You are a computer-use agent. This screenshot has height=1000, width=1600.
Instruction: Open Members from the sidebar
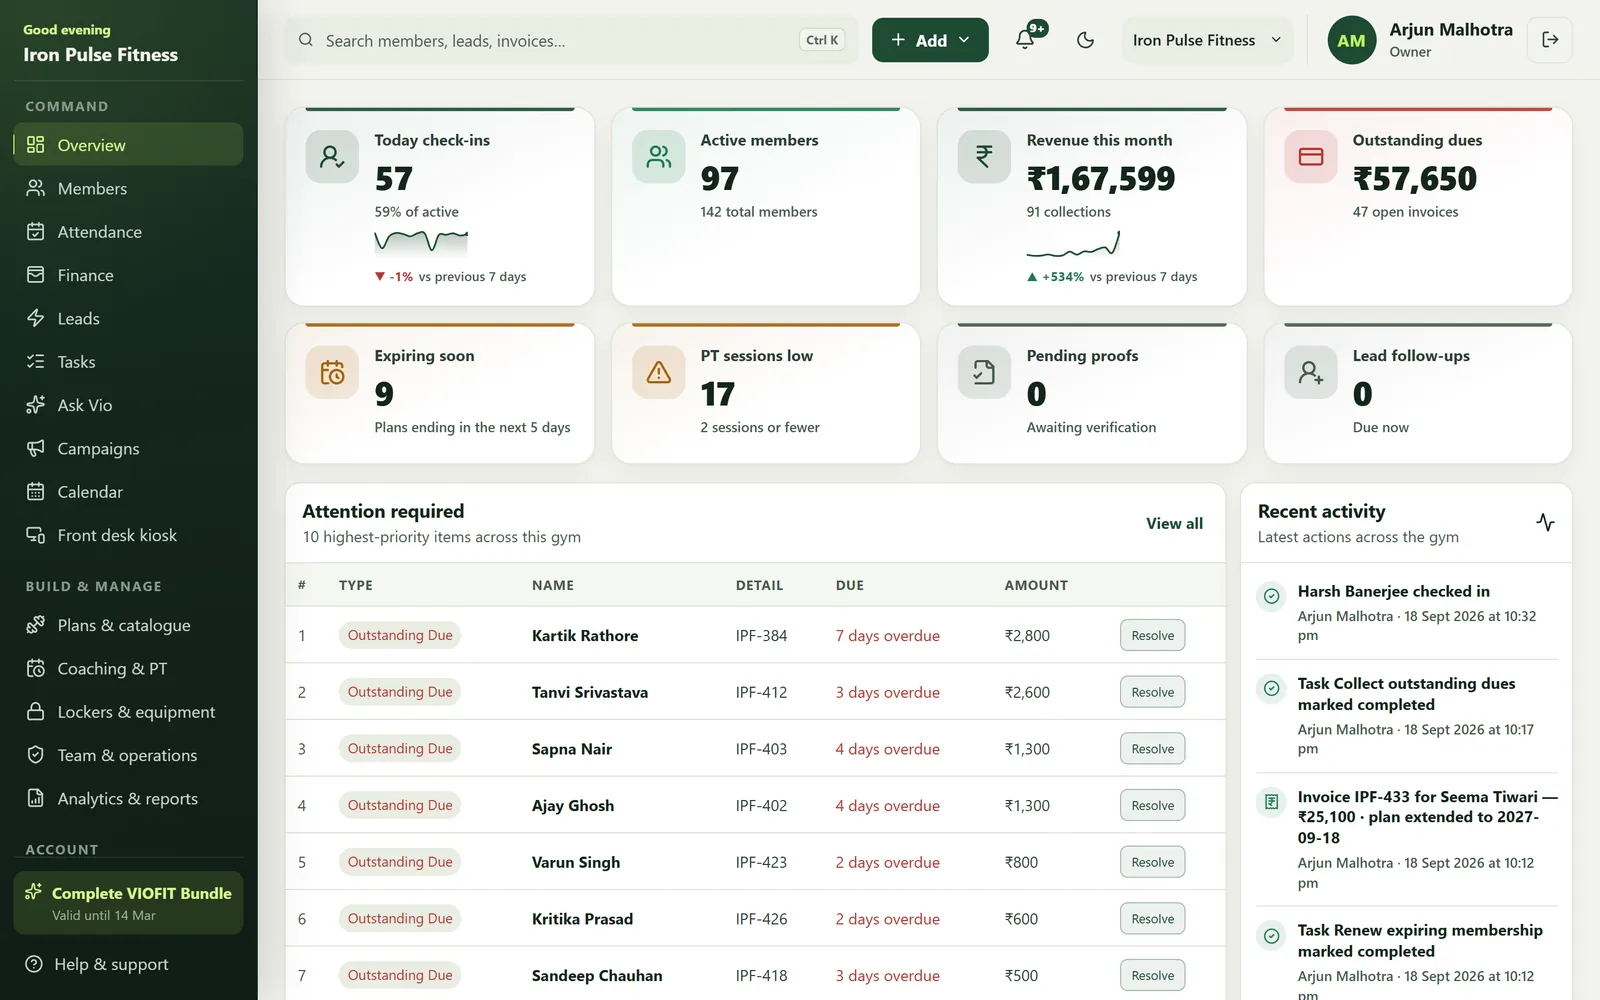click(x=128, y=188)
